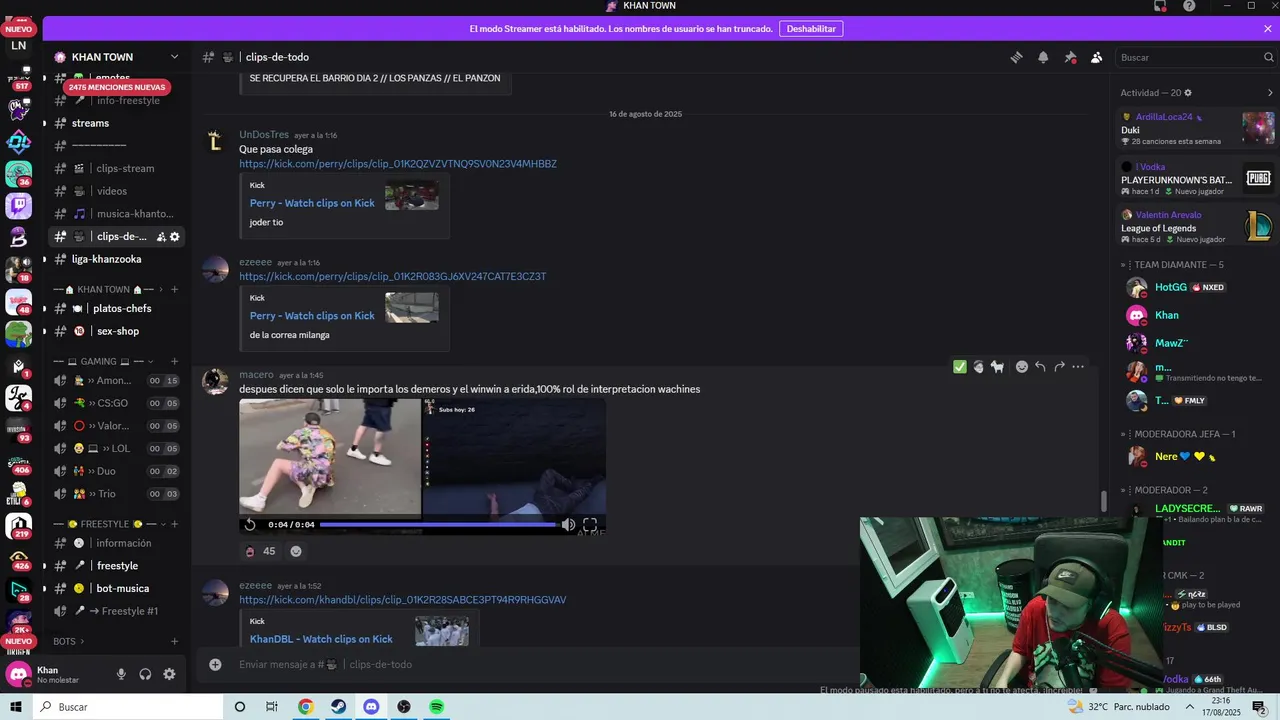
Task: Open the Threads icon in channel header
Action: pos(1016,57)
